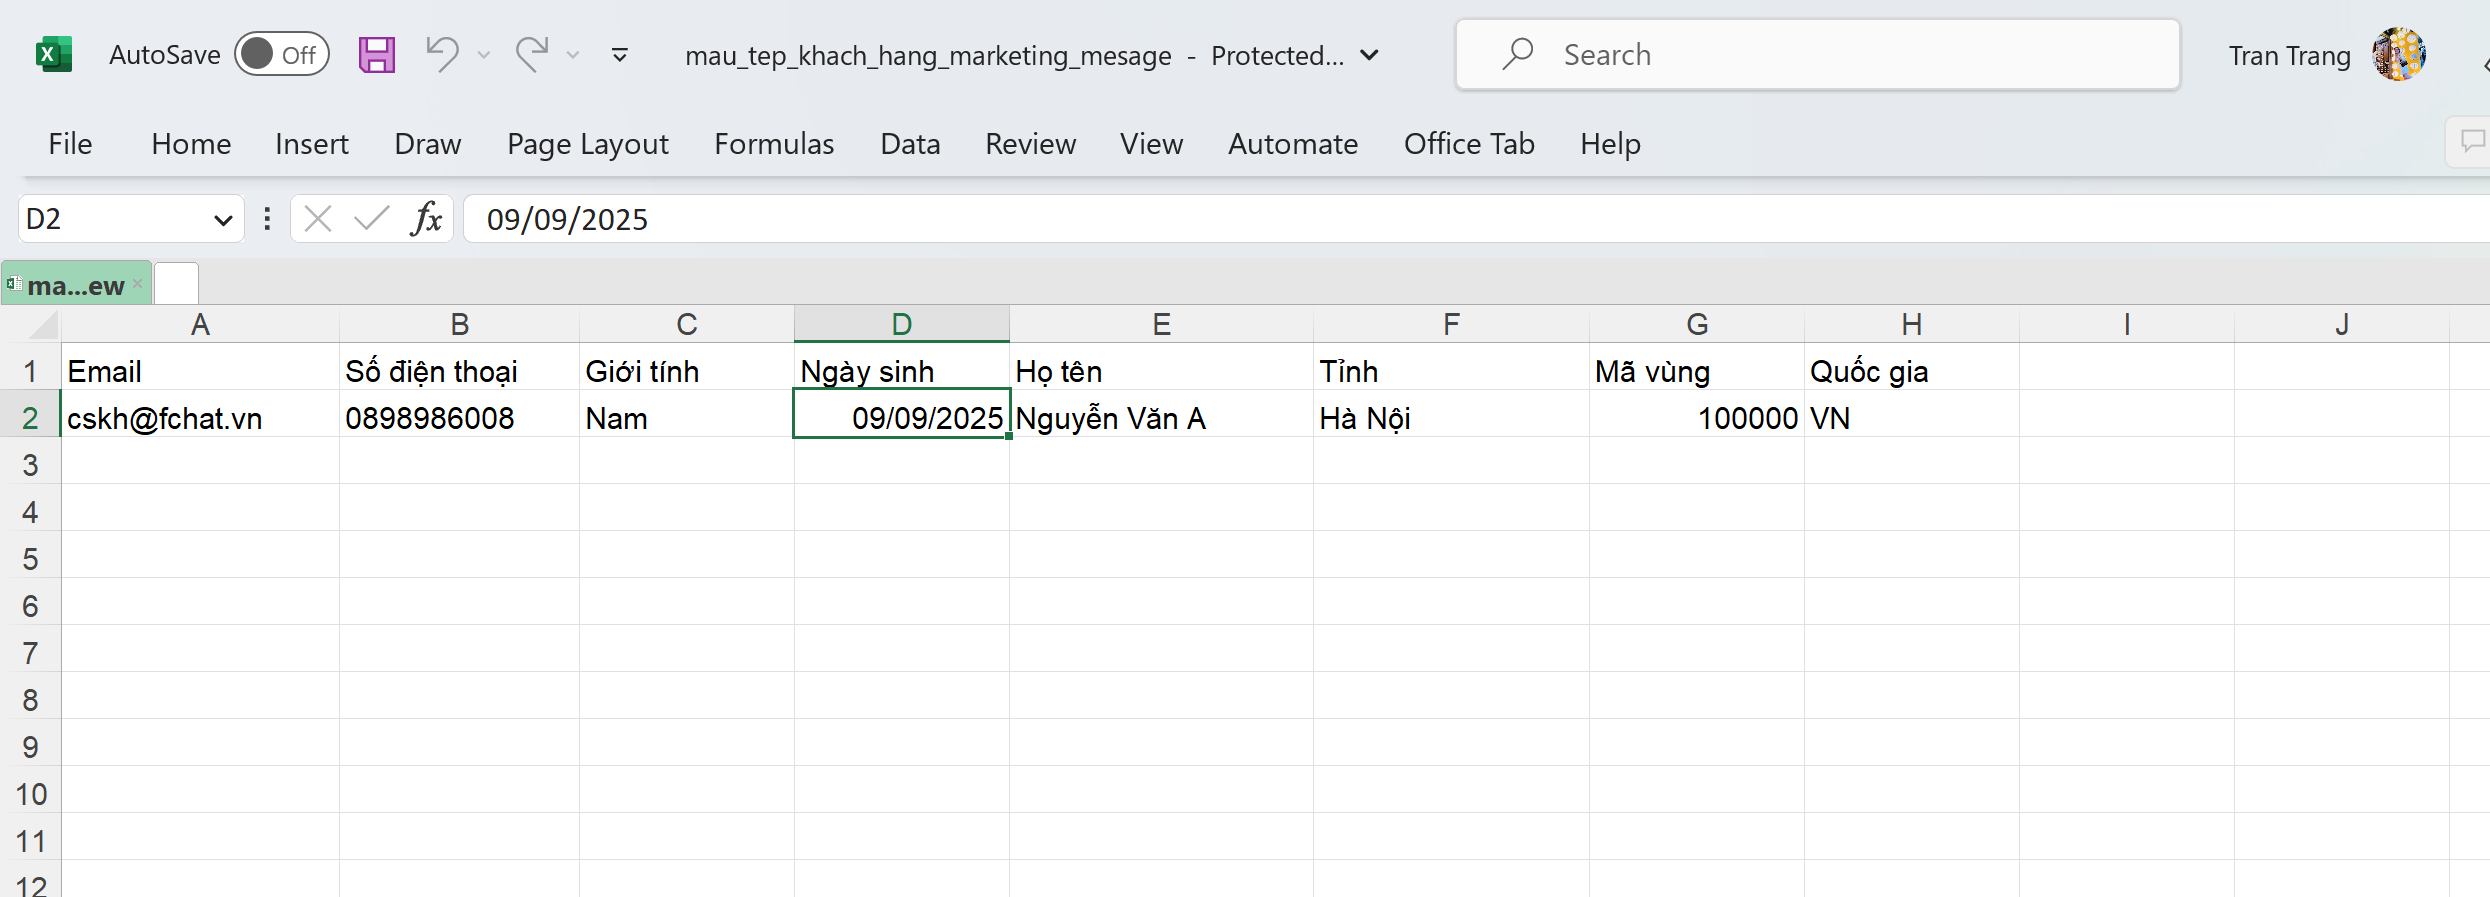Select cell containing cskh@fchat.vn
Viewport: 2490px width, 897px height.
[200, 418]
